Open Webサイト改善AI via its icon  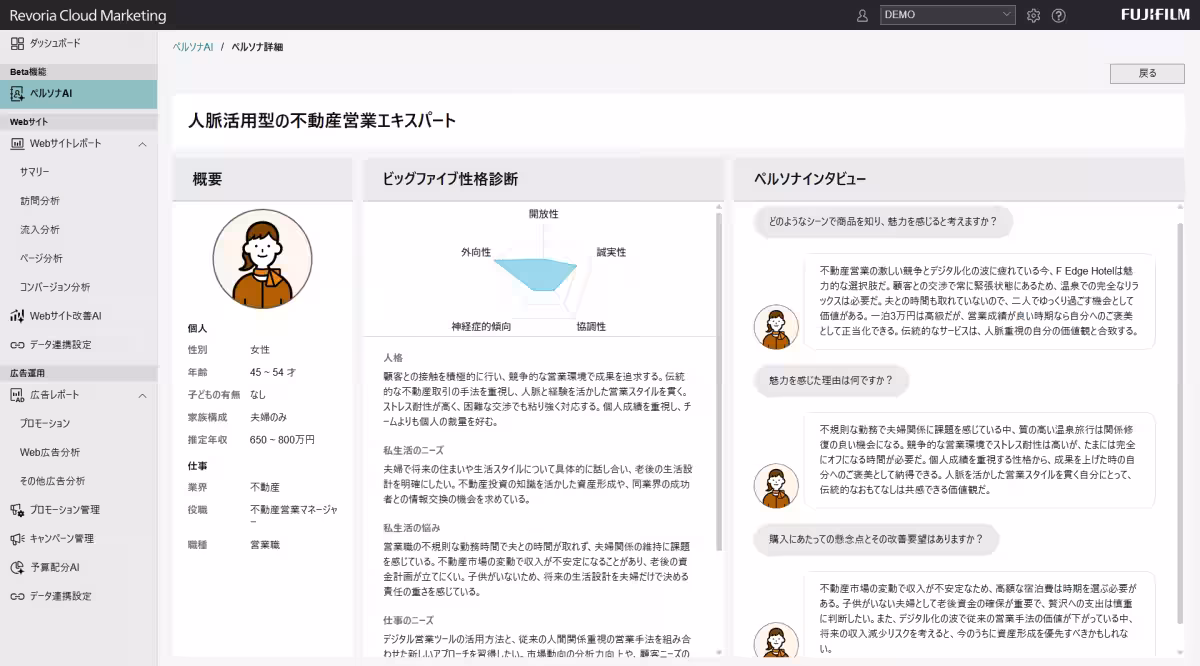16,315
